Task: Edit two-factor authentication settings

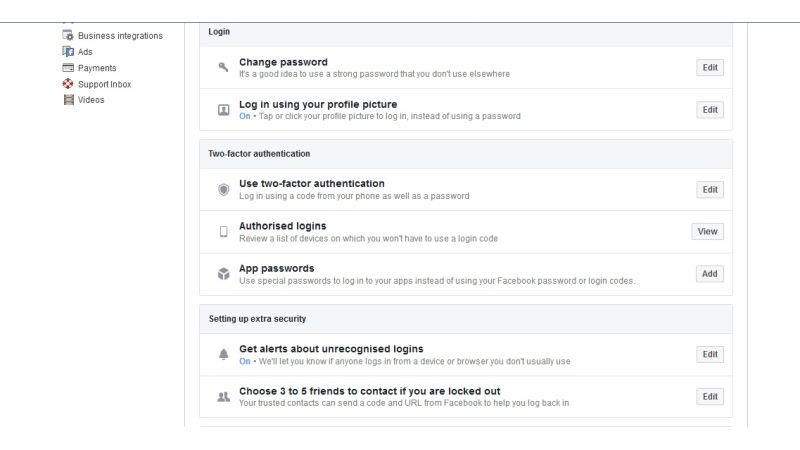Action: point(710,190)
